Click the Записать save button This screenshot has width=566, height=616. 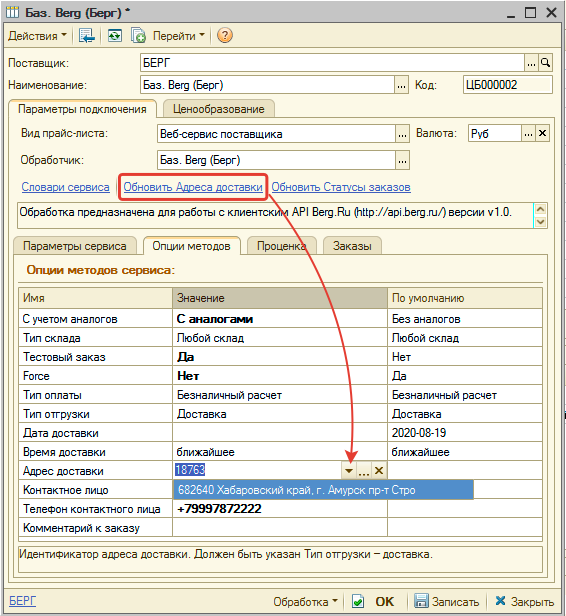pyautogui.click(x=447, y=601)
